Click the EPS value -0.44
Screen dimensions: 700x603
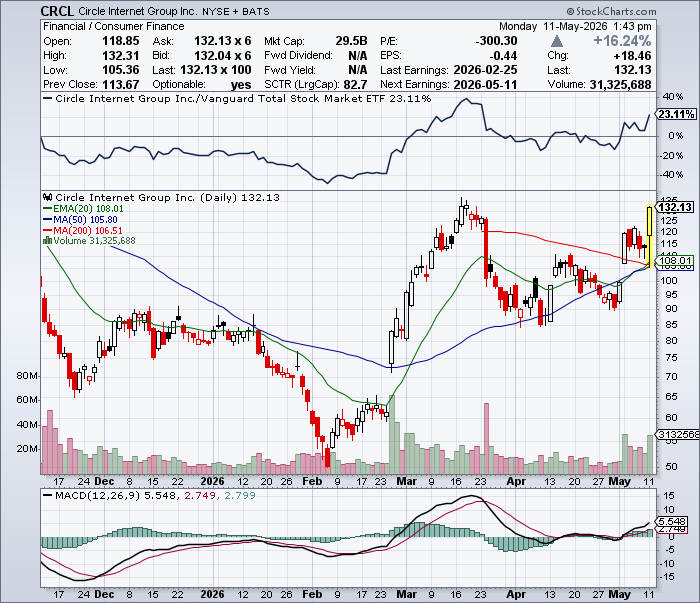(503, 56)
